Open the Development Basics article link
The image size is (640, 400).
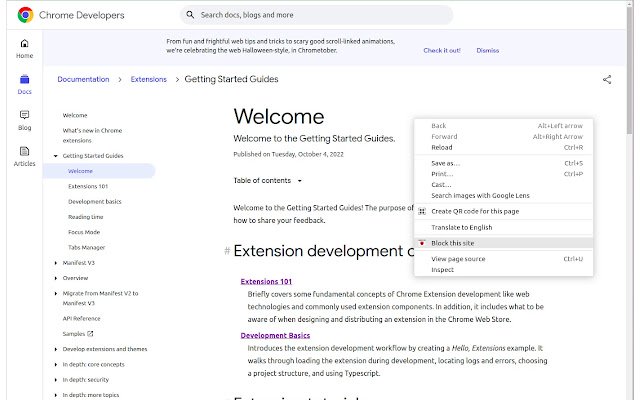click(x=275, y=336)
